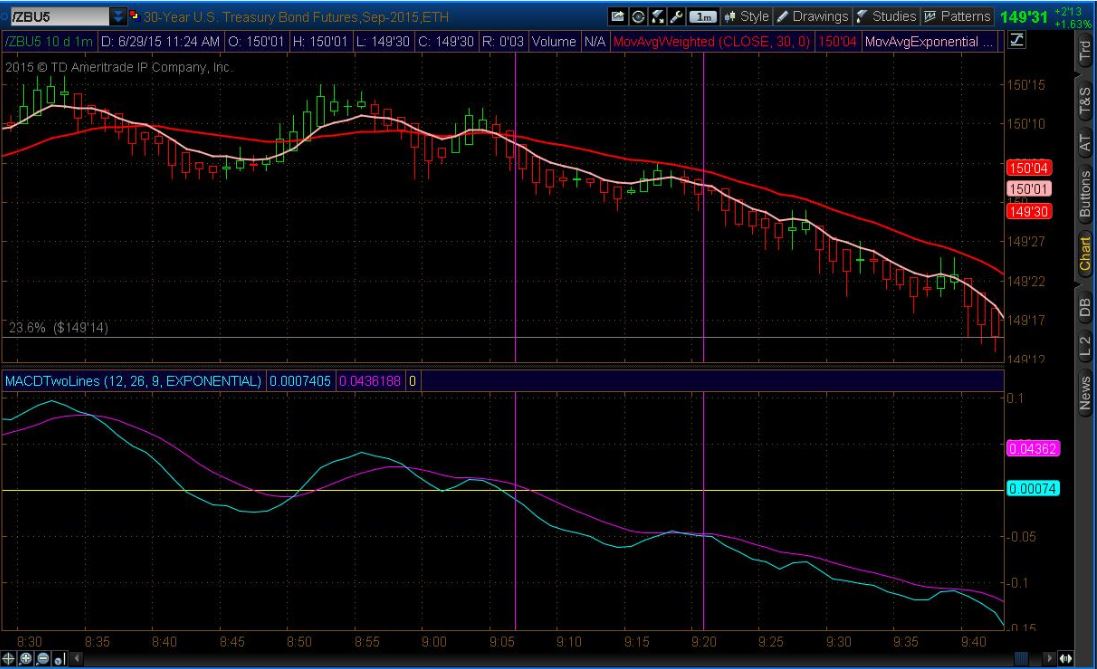This screenshot has width=1097, height=669.
Task: Click the zoom in magnifier icon
Action: click(x=26, y=659)
